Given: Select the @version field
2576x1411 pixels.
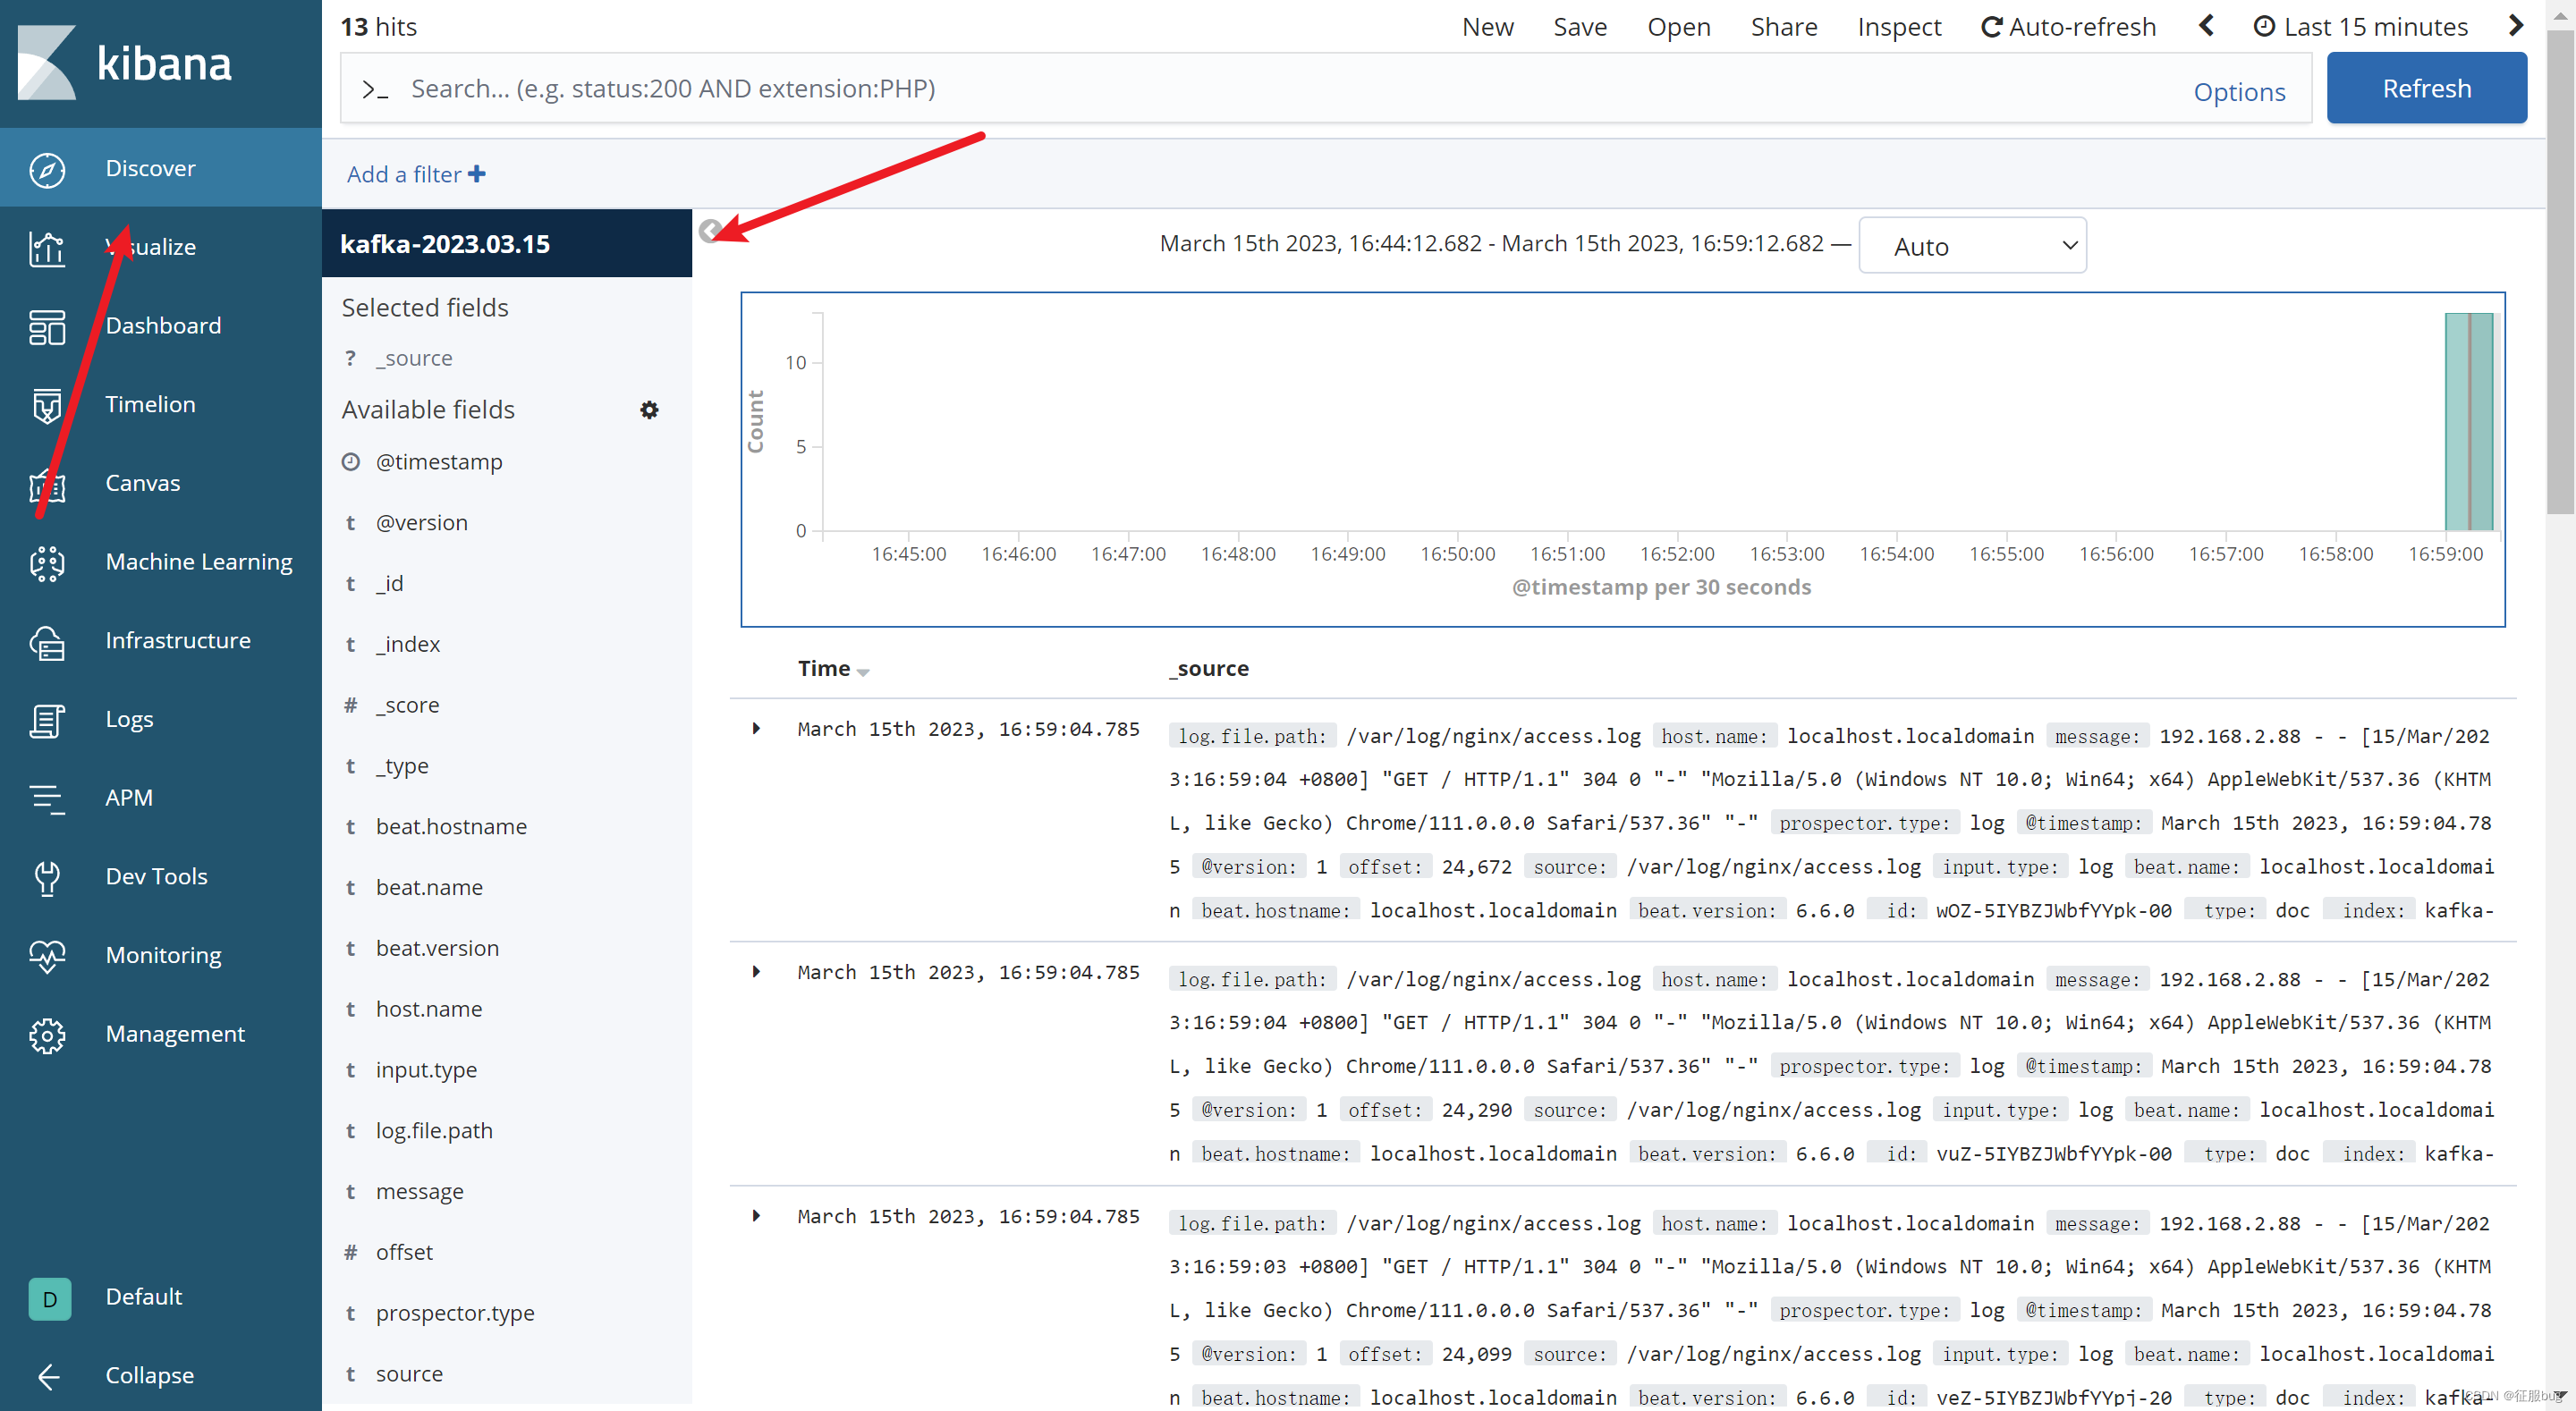Looking at the screenshot, I should point(421,523).
